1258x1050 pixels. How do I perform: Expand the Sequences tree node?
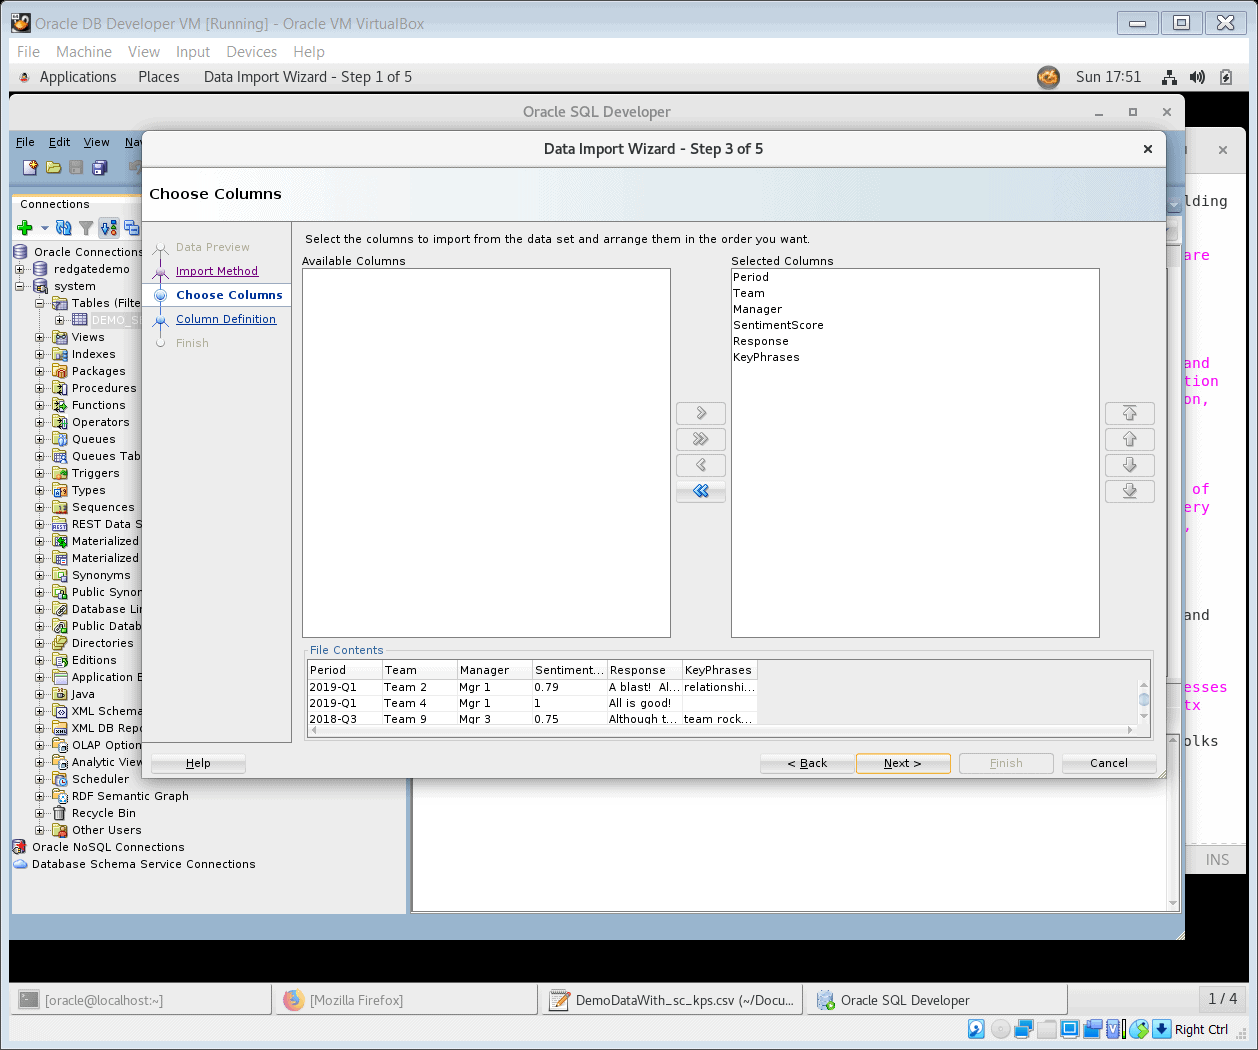pyautogui.click(x=39, y=507)
